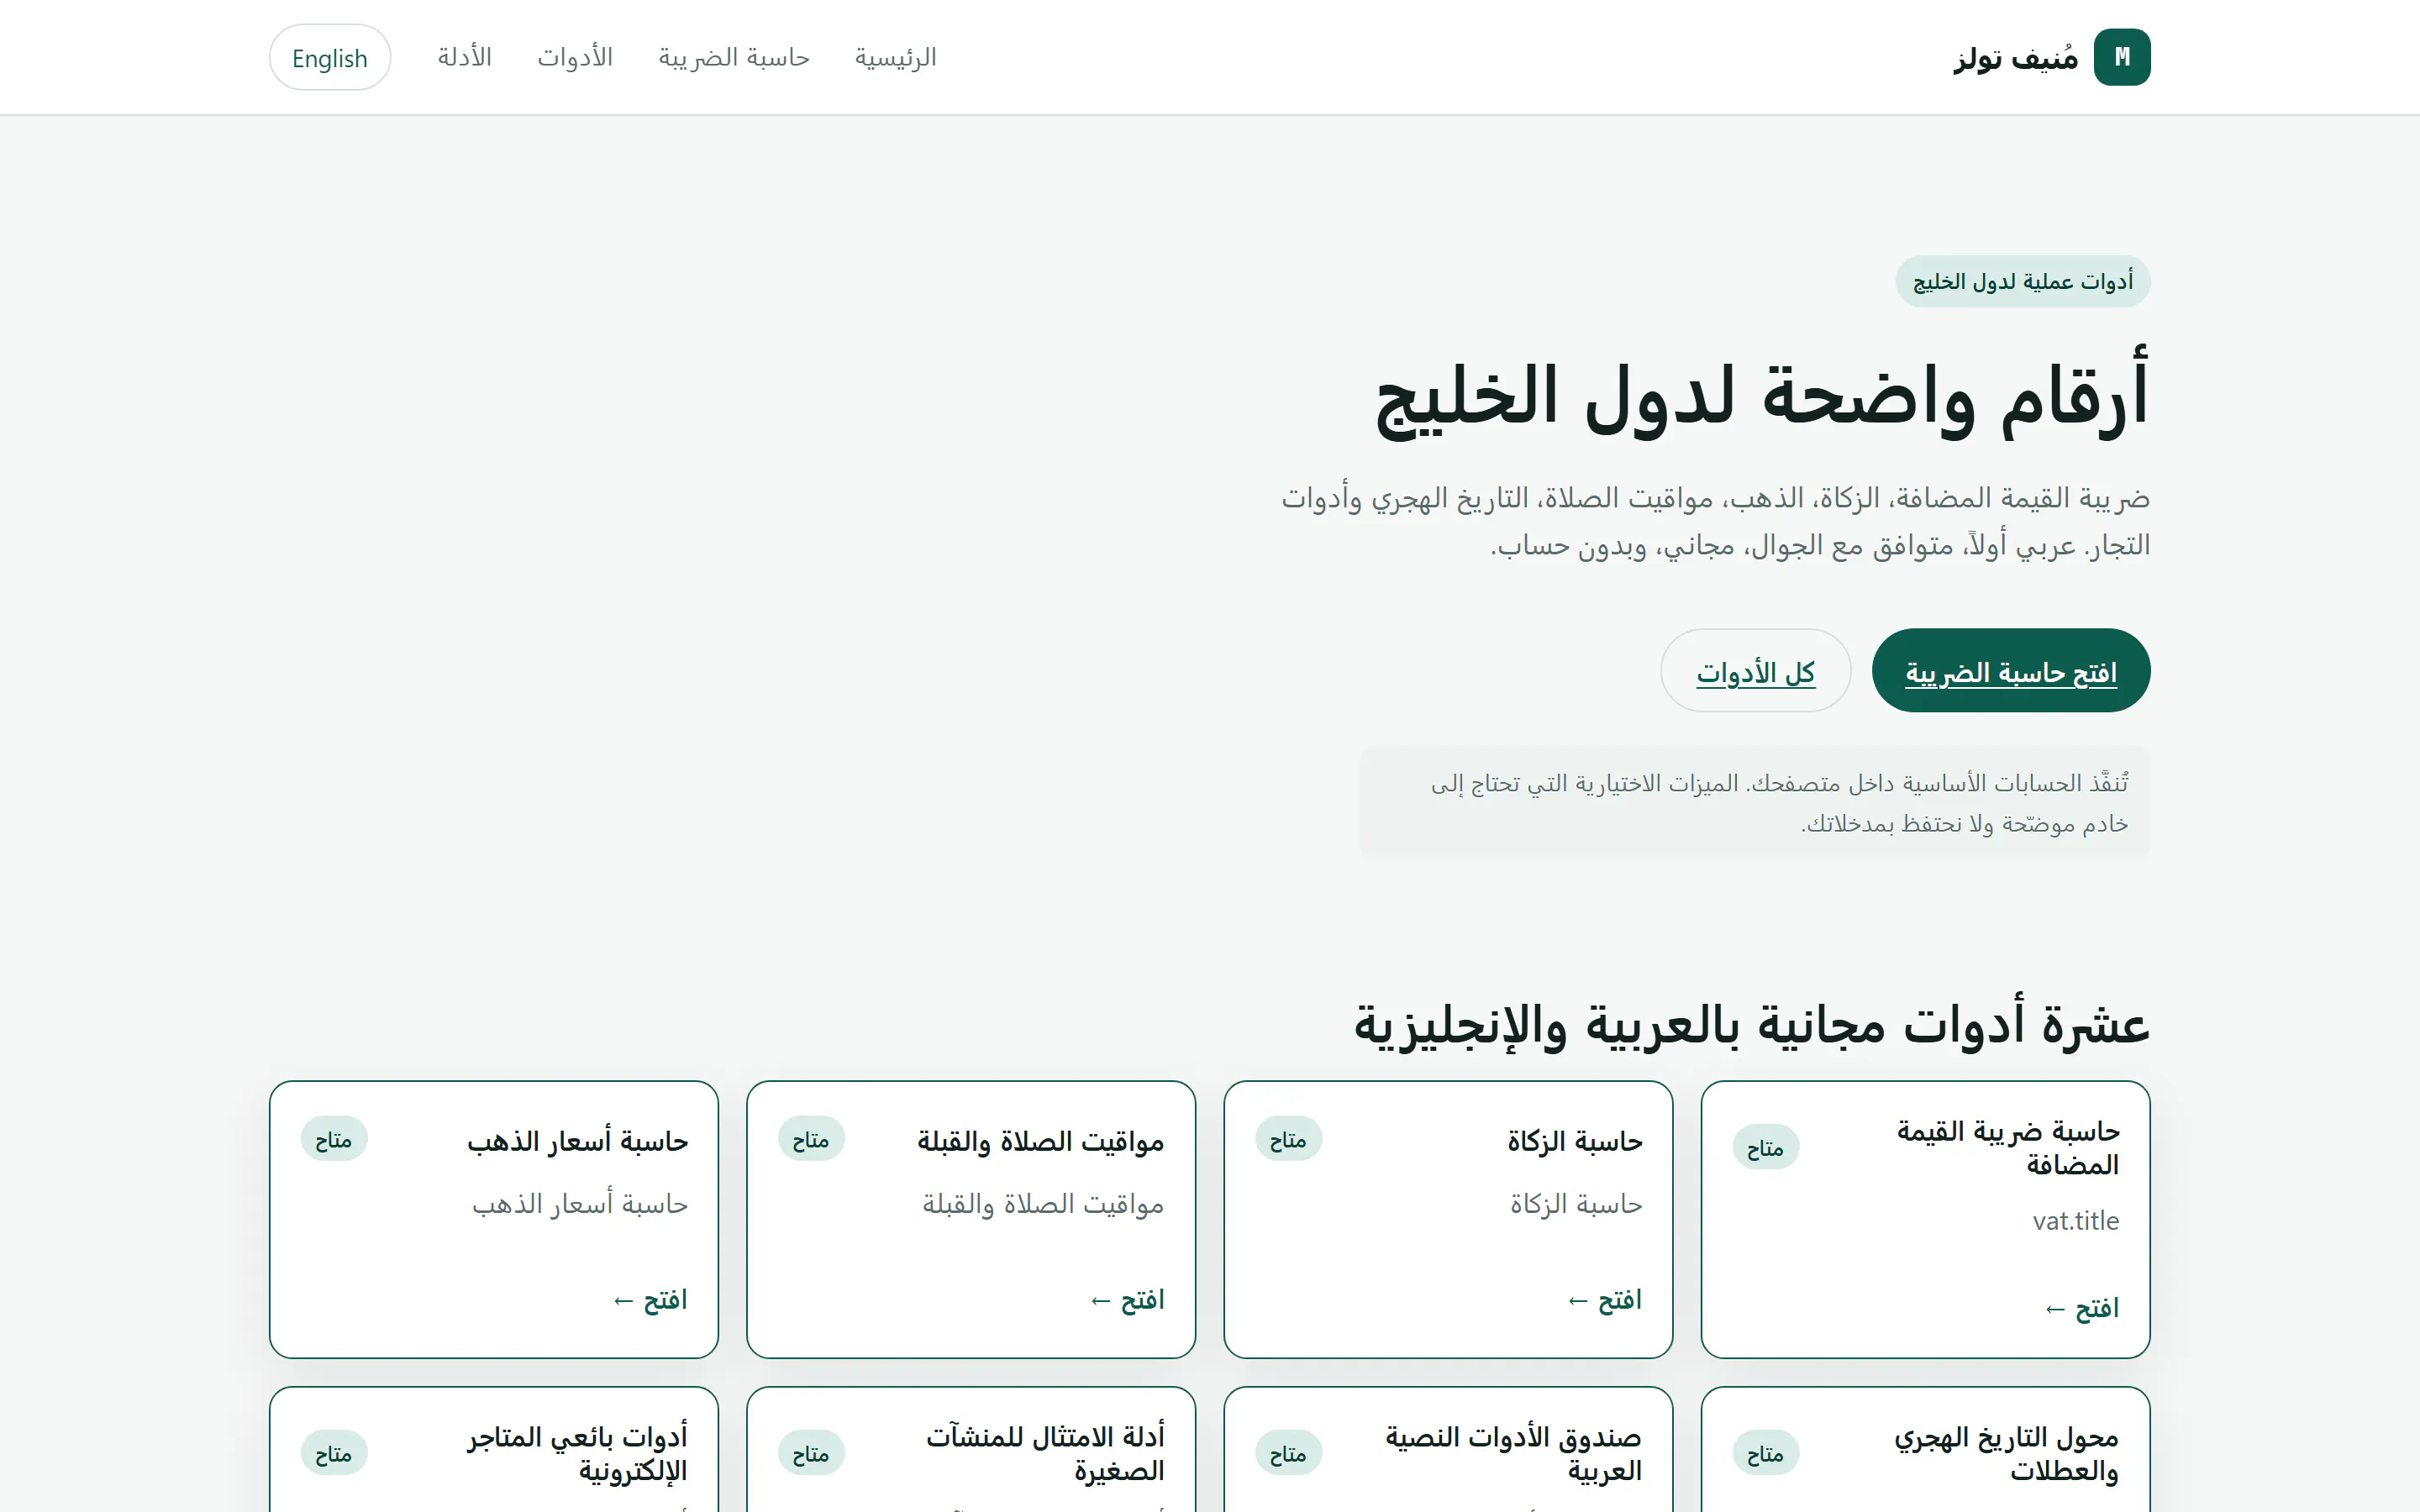Open the حاسبة أسعار الذهب card title

tap(577, 1141)
